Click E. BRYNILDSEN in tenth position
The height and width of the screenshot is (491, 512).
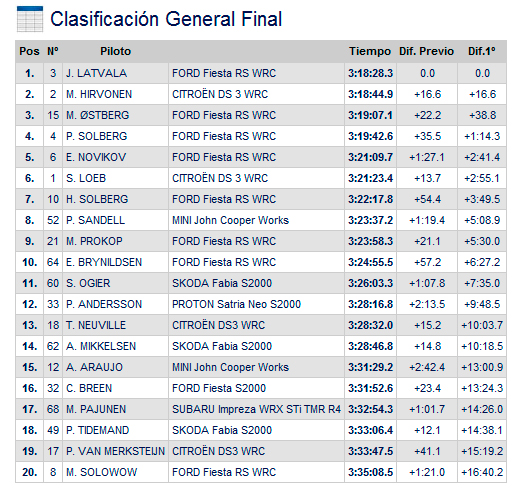click(104, 262)
